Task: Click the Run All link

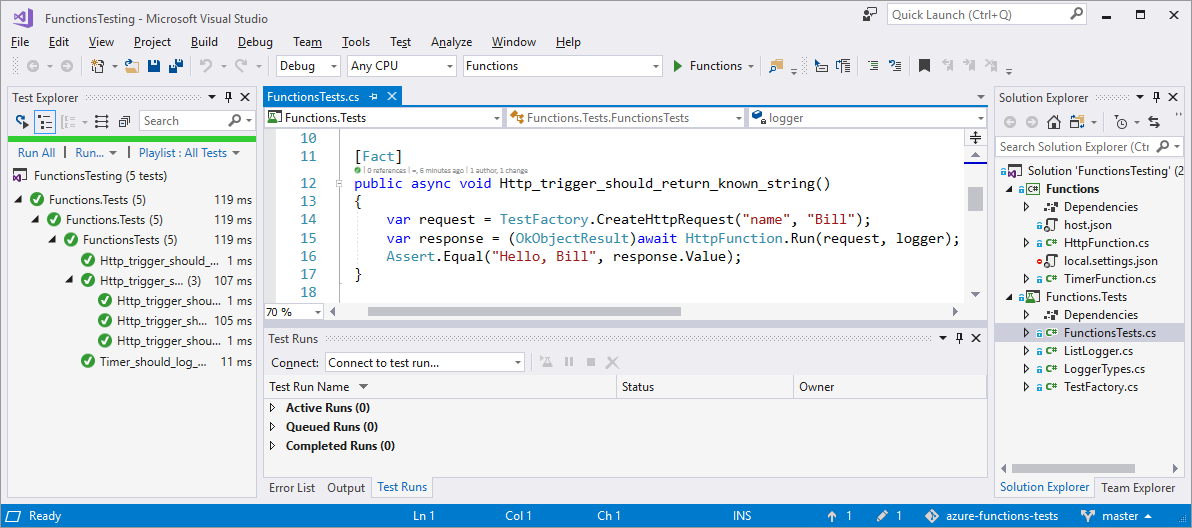Action: tap(36, 153)
